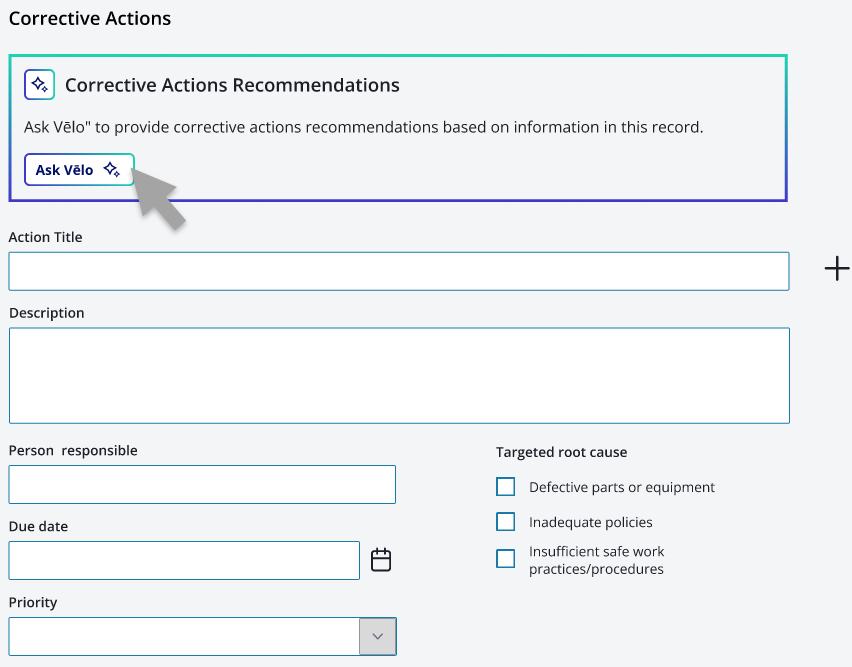Click the sparkle icon inside Ask Vēlo button

tap(111, 169)
